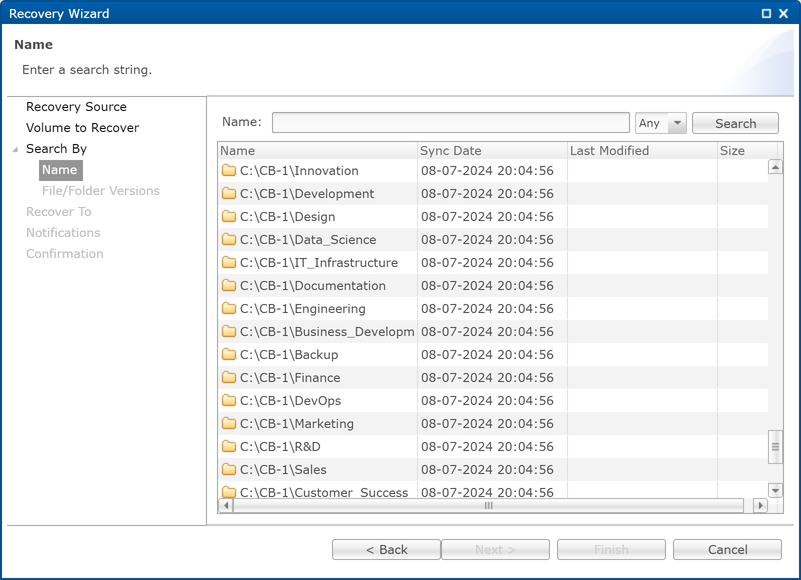Select the C:\CB-1\Innovation folder name

pos(299,171)
